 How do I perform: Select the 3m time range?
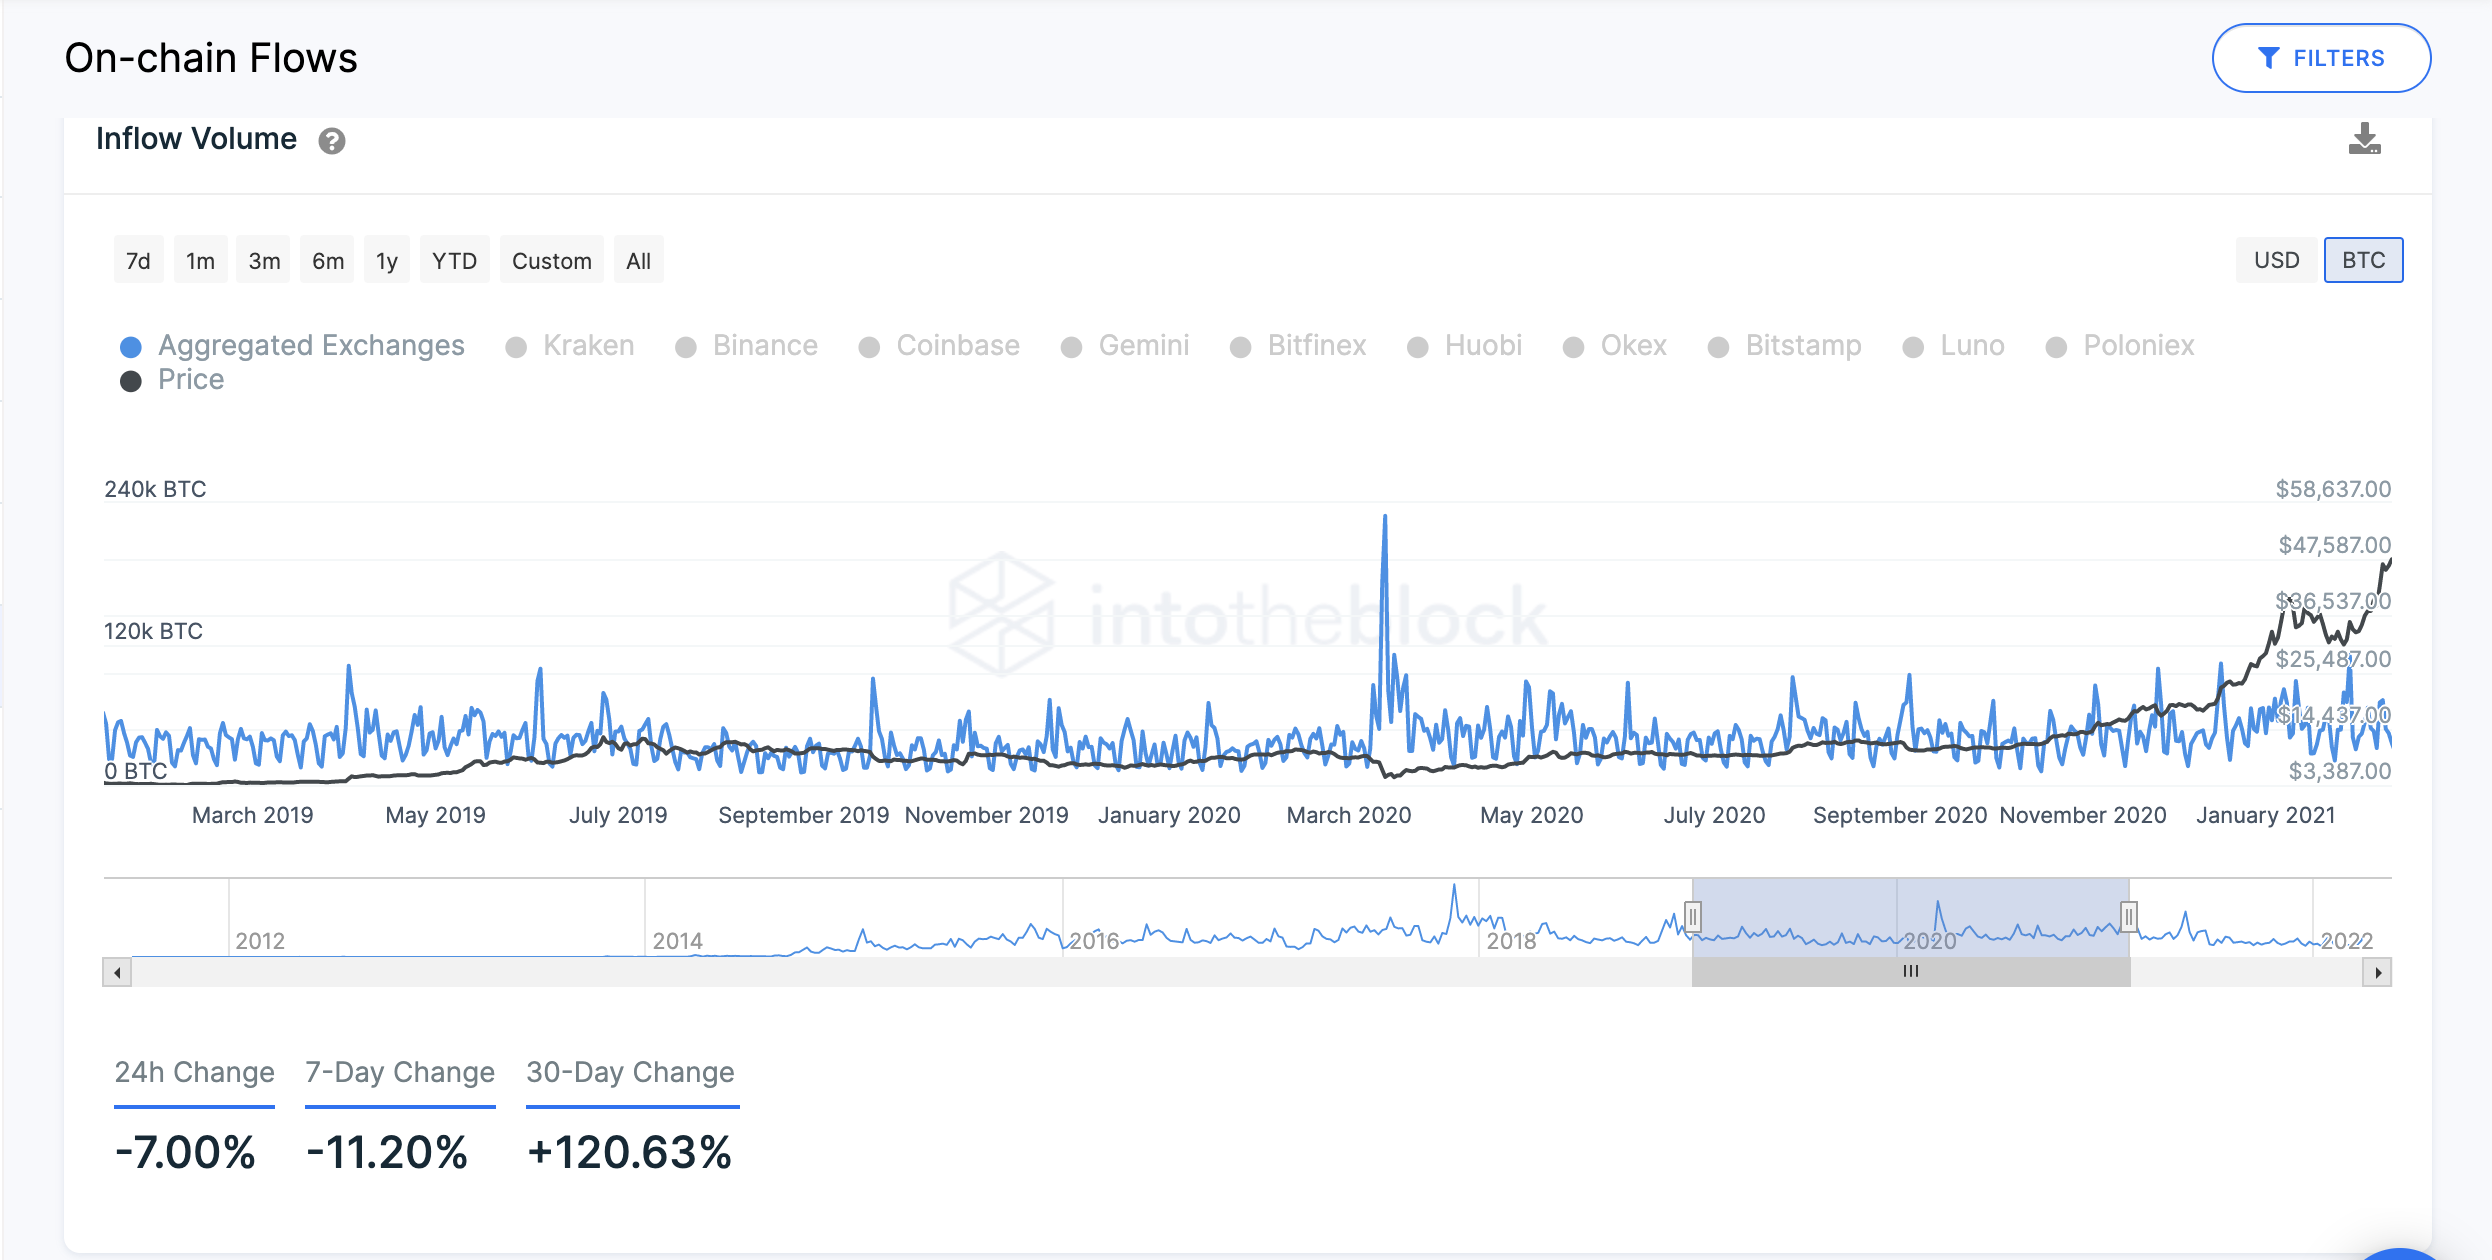tap(264, 260)
